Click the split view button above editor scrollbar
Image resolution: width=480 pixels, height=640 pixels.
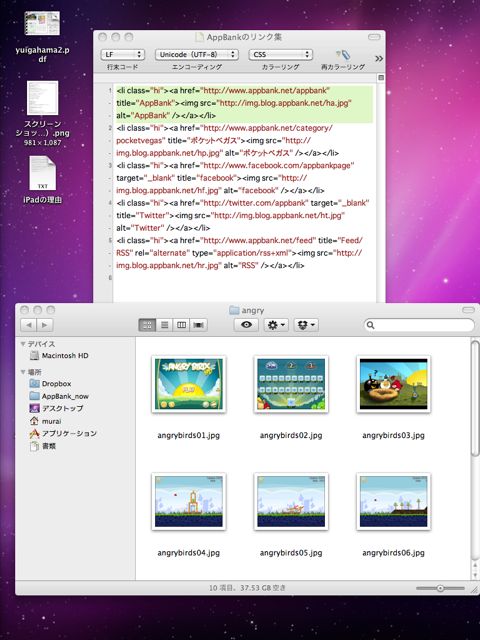pos(381,78)
